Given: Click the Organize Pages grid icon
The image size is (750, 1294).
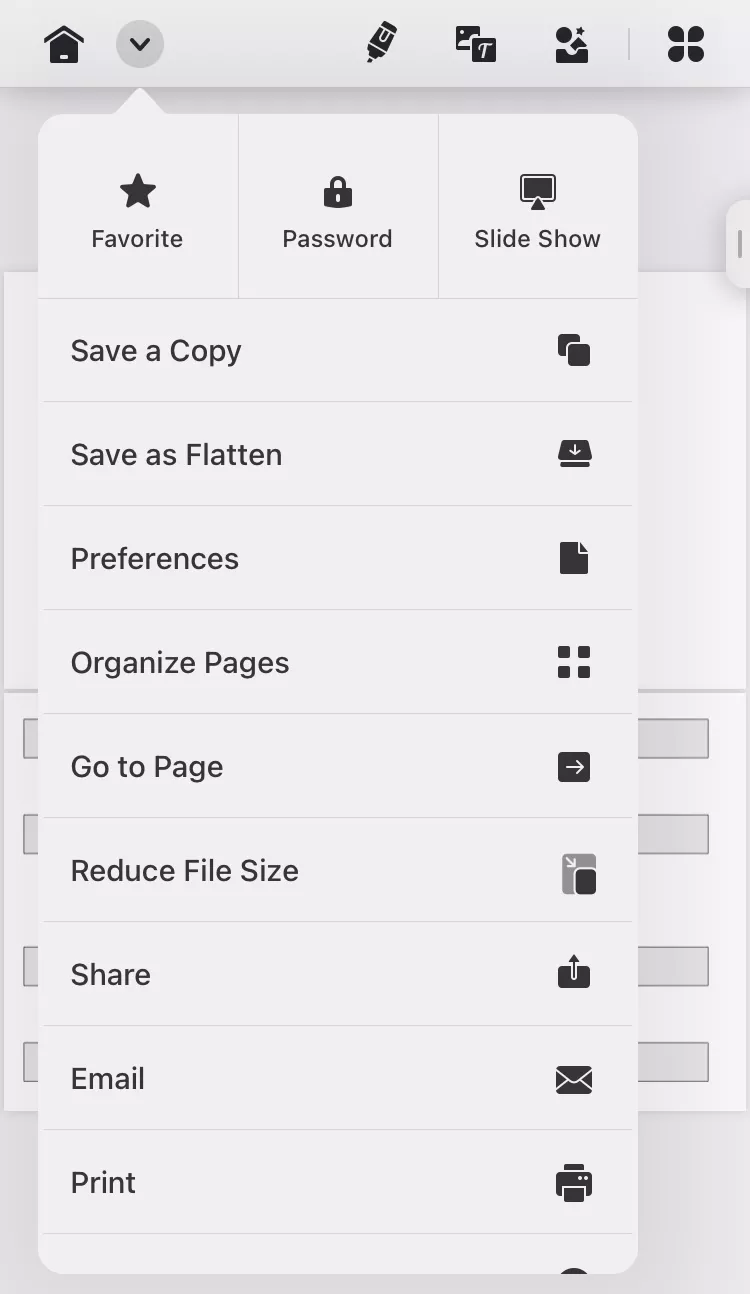Looking at the screenshot, I should [x=574, y=662].
